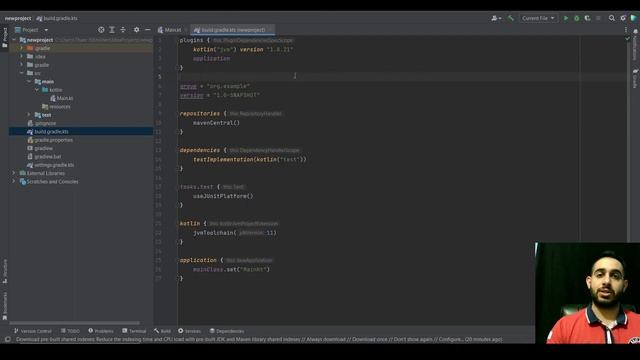Select gradlew.bat file
This screenshot has height=360, width=640.
[44, 157]
